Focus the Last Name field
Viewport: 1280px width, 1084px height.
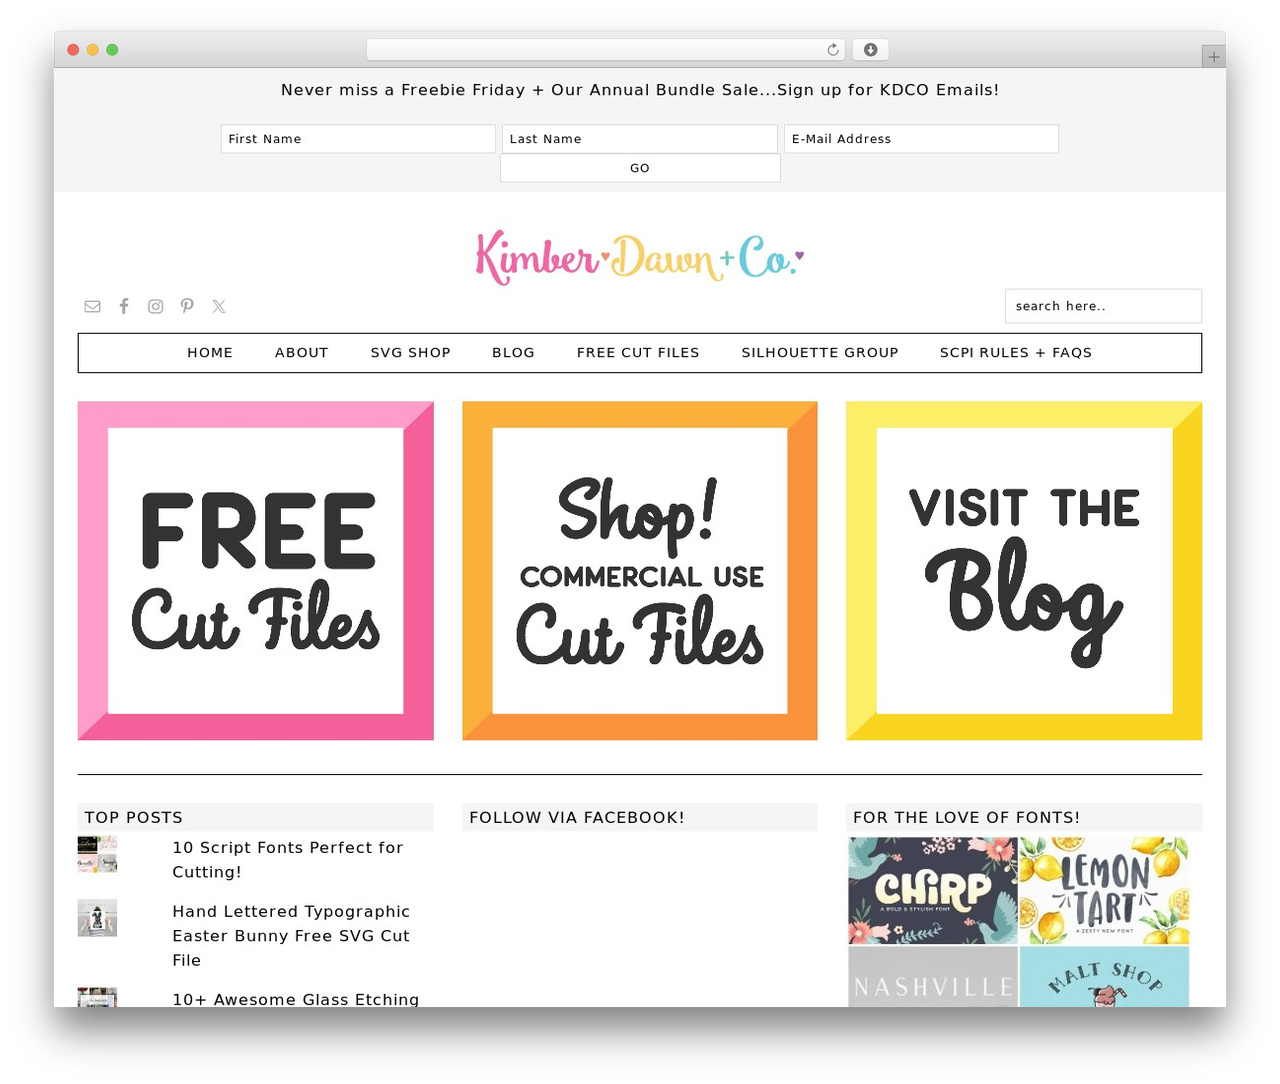pyautogui.click(x=640, y=139)
